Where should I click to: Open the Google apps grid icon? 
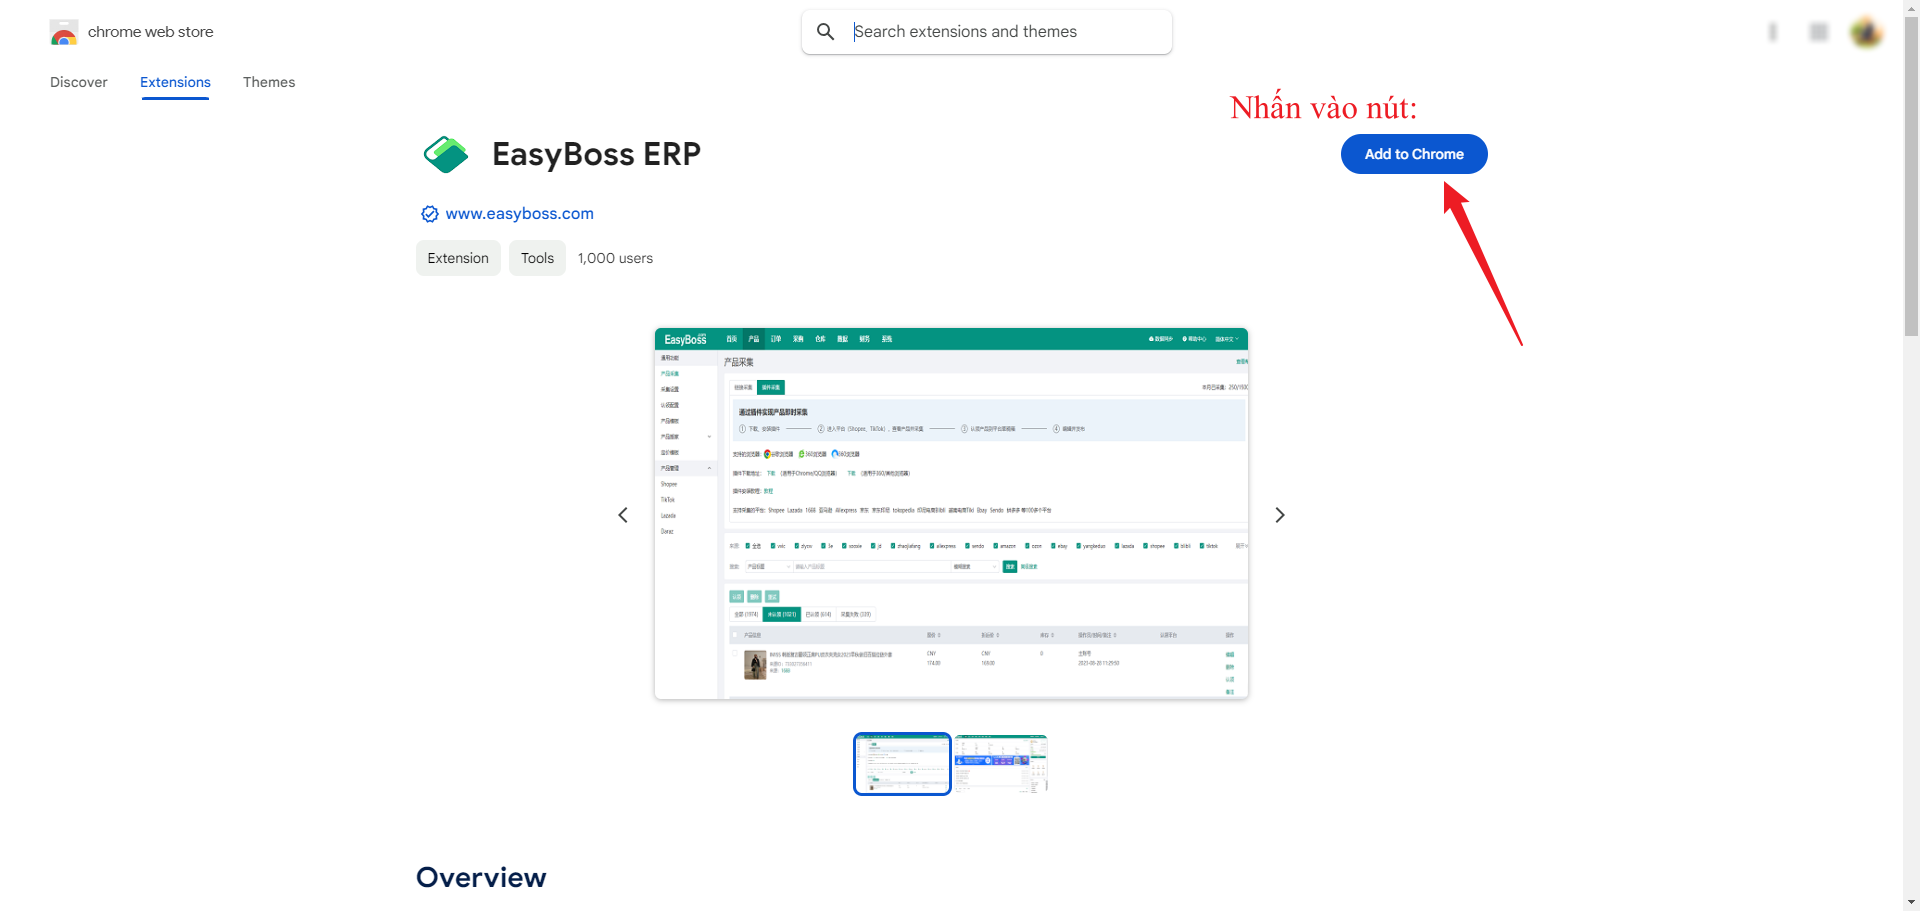1819,32
